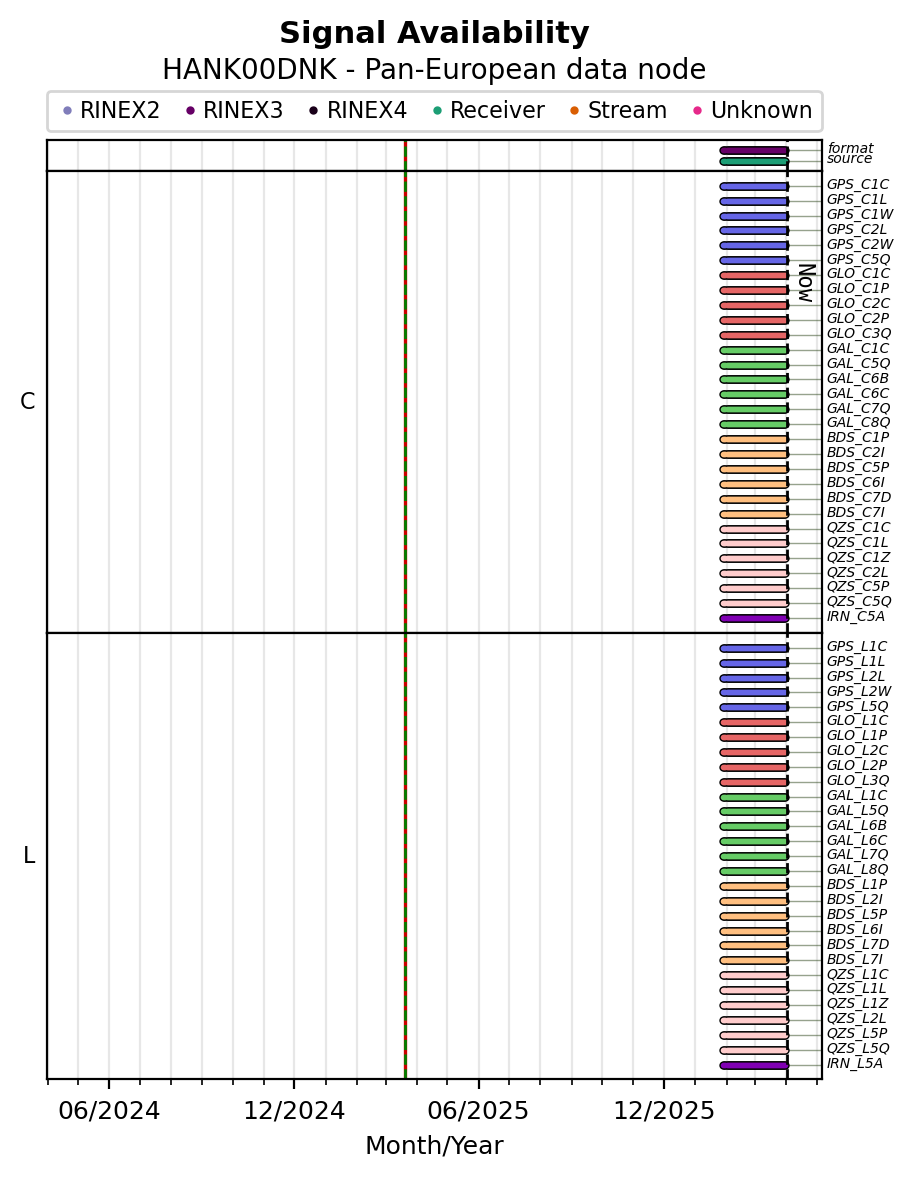
Task: Click the RINEX3 legend marker
Action: [190, 111]
